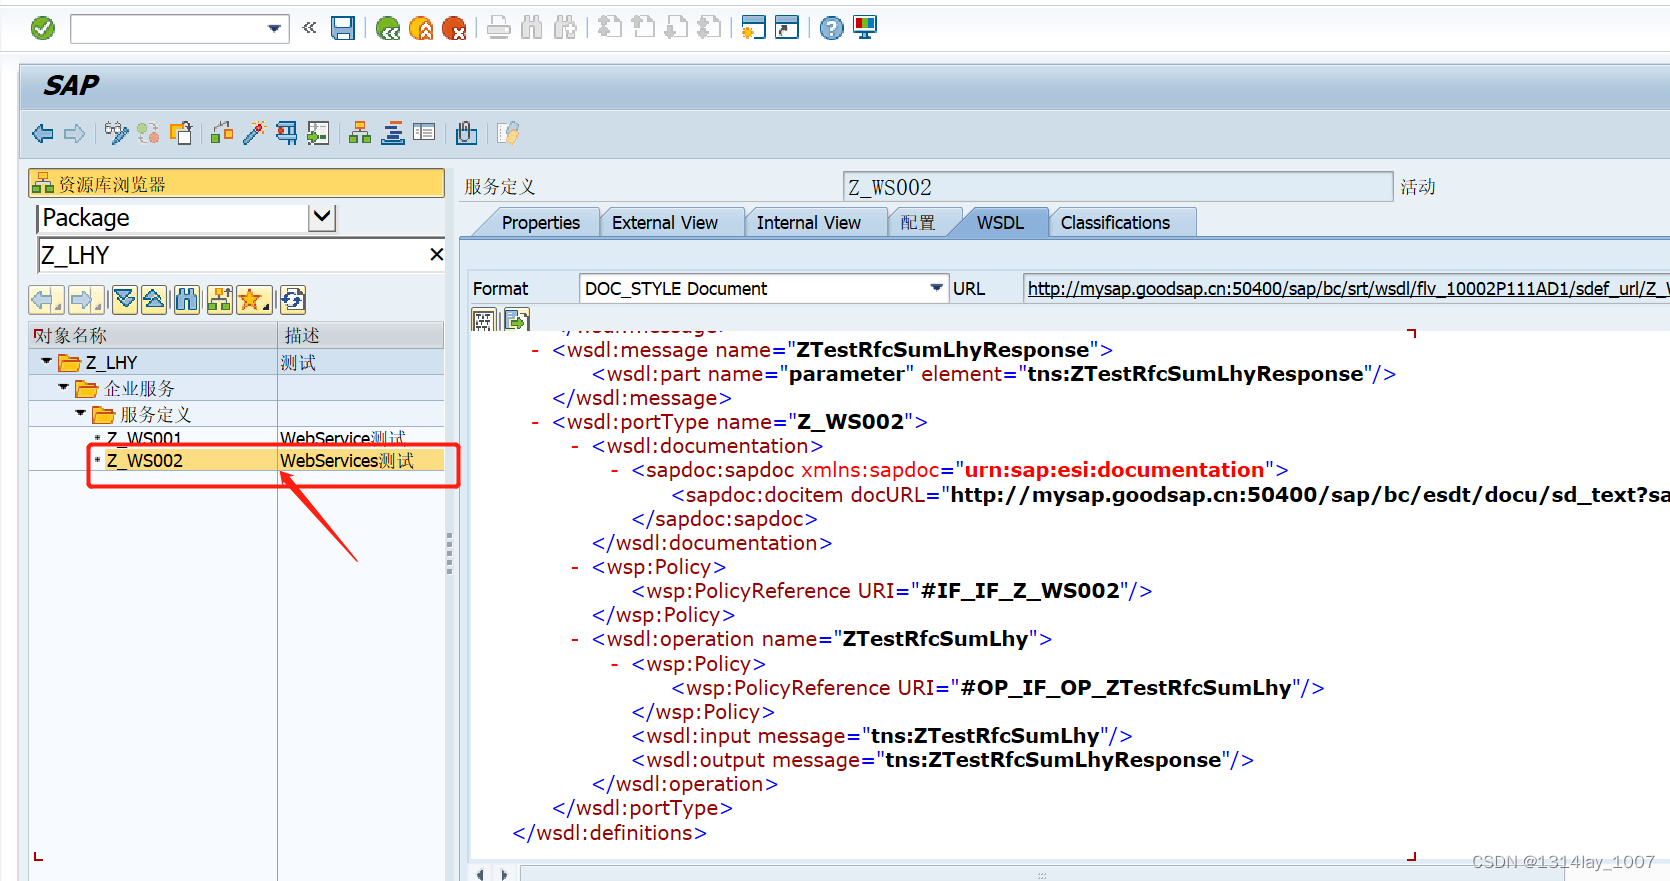This screenshot has height=881, width=1670.
Task: Refresh the object list
Action: point(292,299)
